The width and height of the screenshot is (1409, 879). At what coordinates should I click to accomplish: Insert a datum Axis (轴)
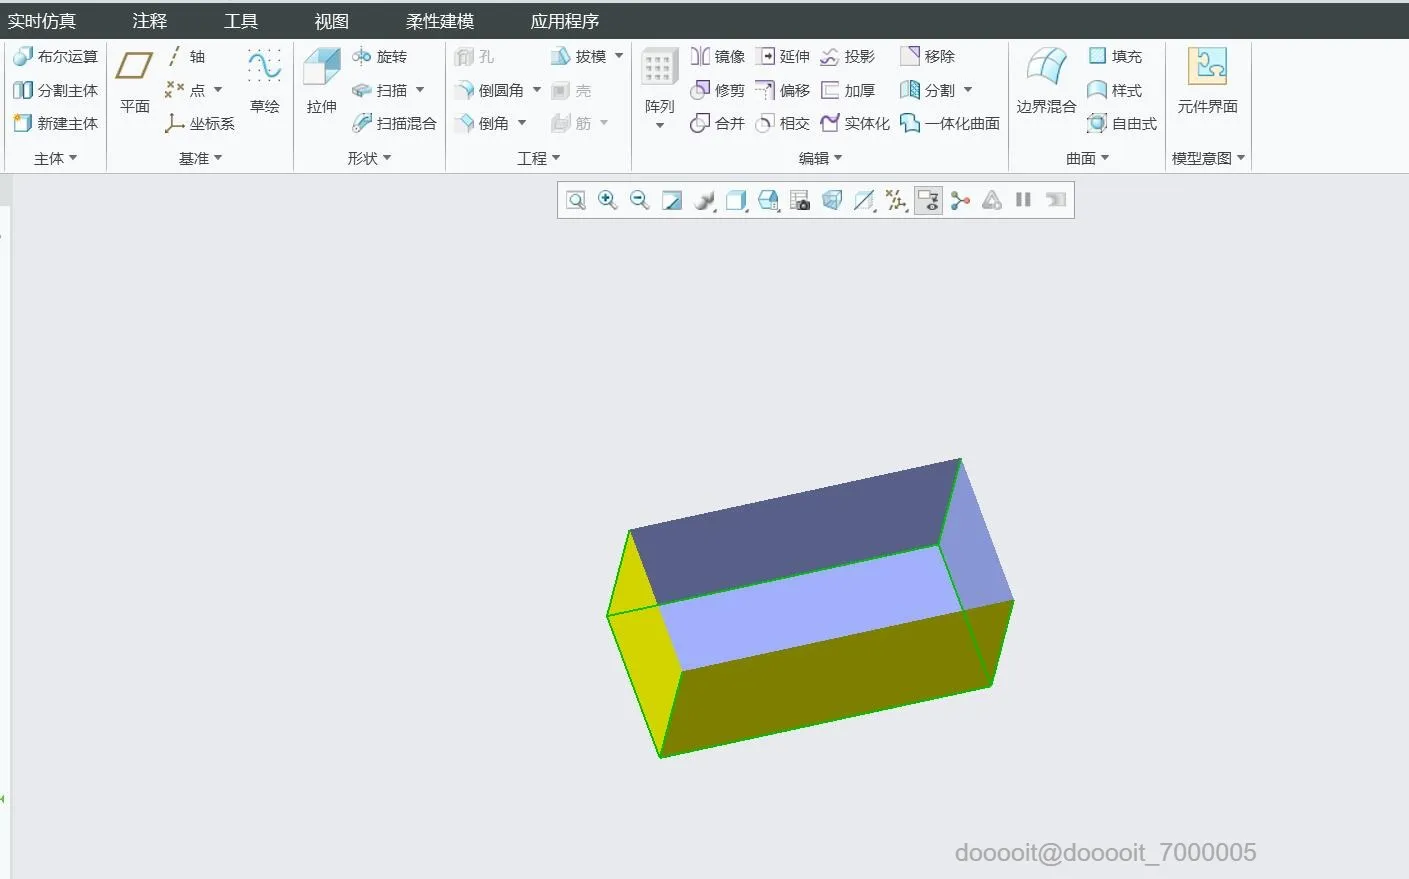pos(186,57)
